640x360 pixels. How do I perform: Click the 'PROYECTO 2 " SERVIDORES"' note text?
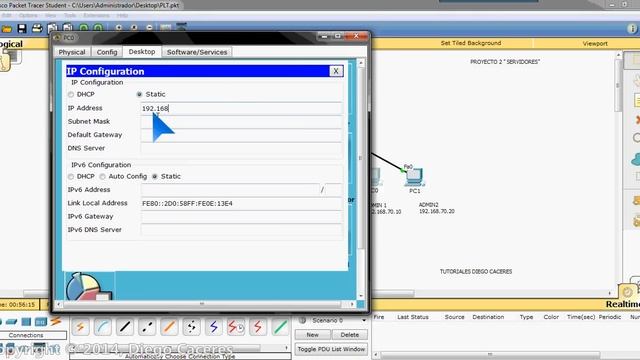click(505, 62)
